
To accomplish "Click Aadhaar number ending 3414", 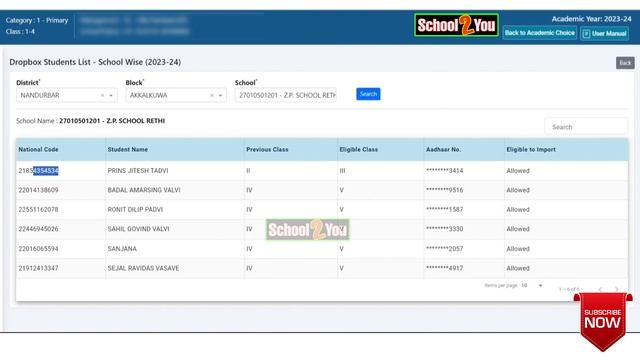I will tap(444, 171).
